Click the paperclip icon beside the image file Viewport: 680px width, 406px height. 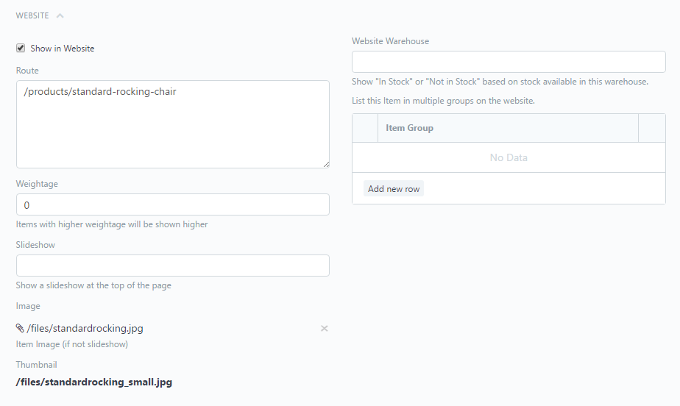click(x=20, y=327)
